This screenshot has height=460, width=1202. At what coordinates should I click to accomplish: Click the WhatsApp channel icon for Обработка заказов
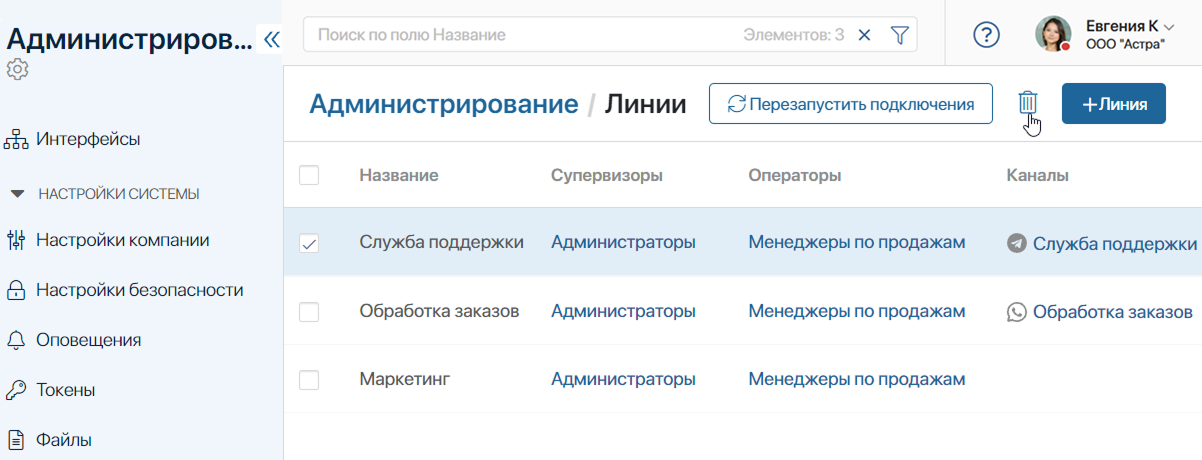(x=1017, y=312)
